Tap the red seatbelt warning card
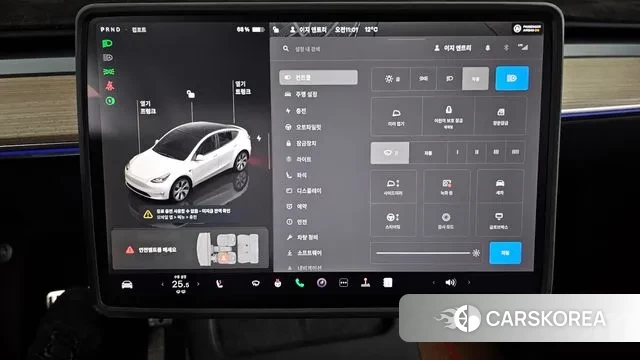This screenshot has height=360, width=640. (x=190, y=249)
